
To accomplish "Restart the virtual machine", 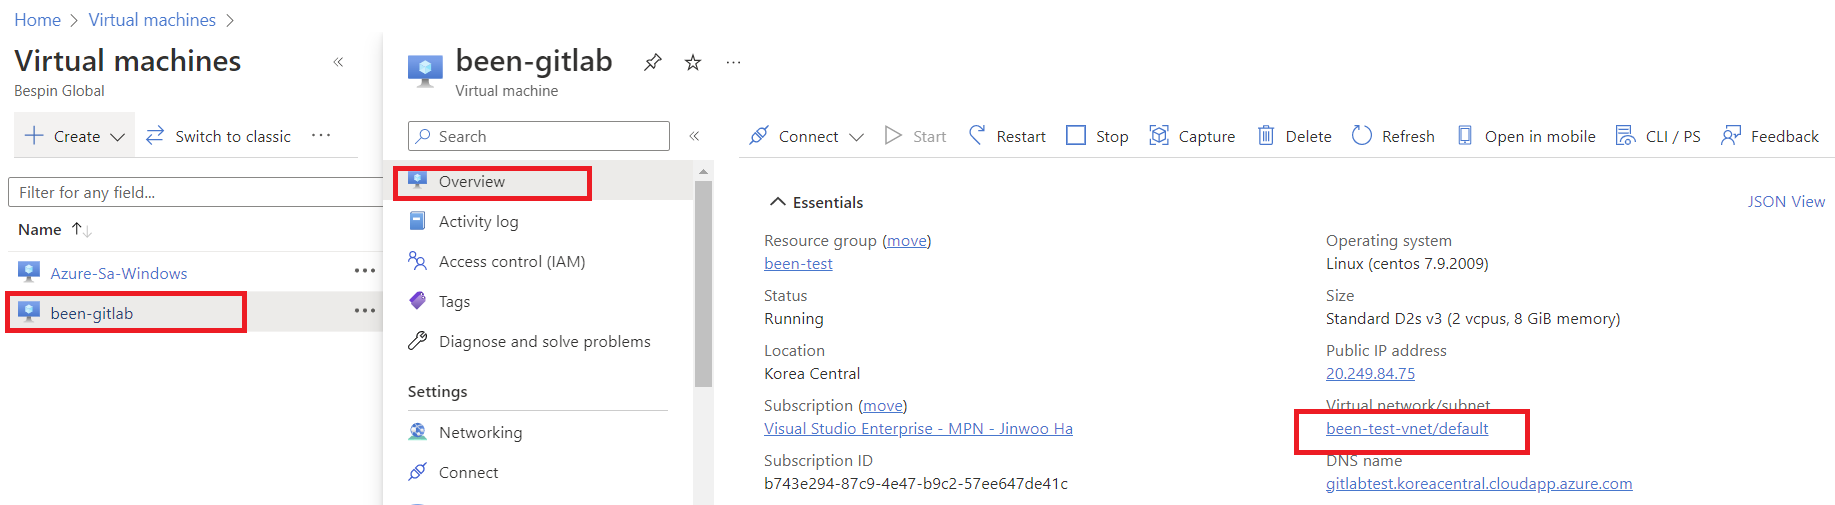I will pos(1007,136).
